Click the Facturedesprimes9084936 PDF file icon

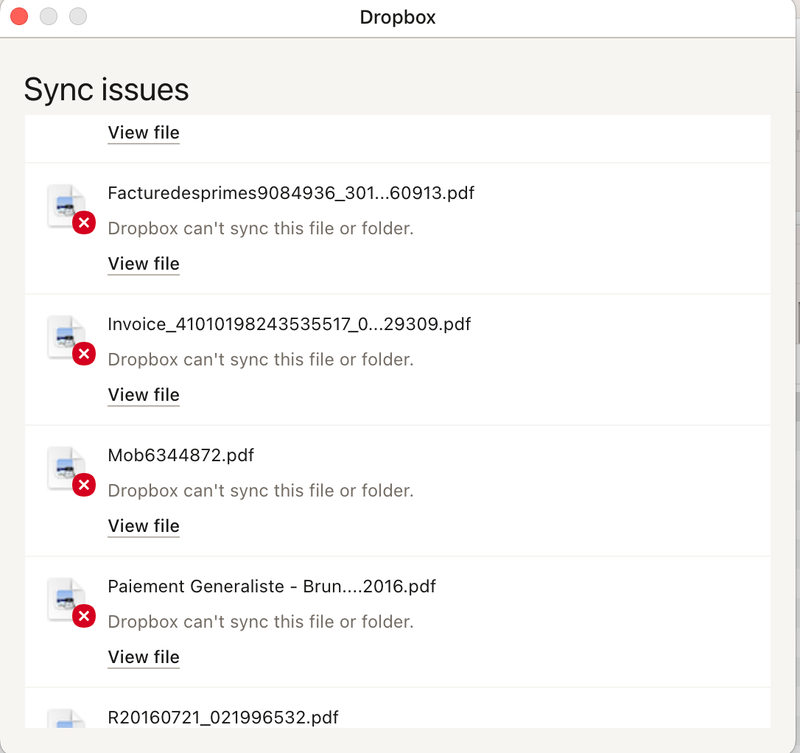point(65,204)
